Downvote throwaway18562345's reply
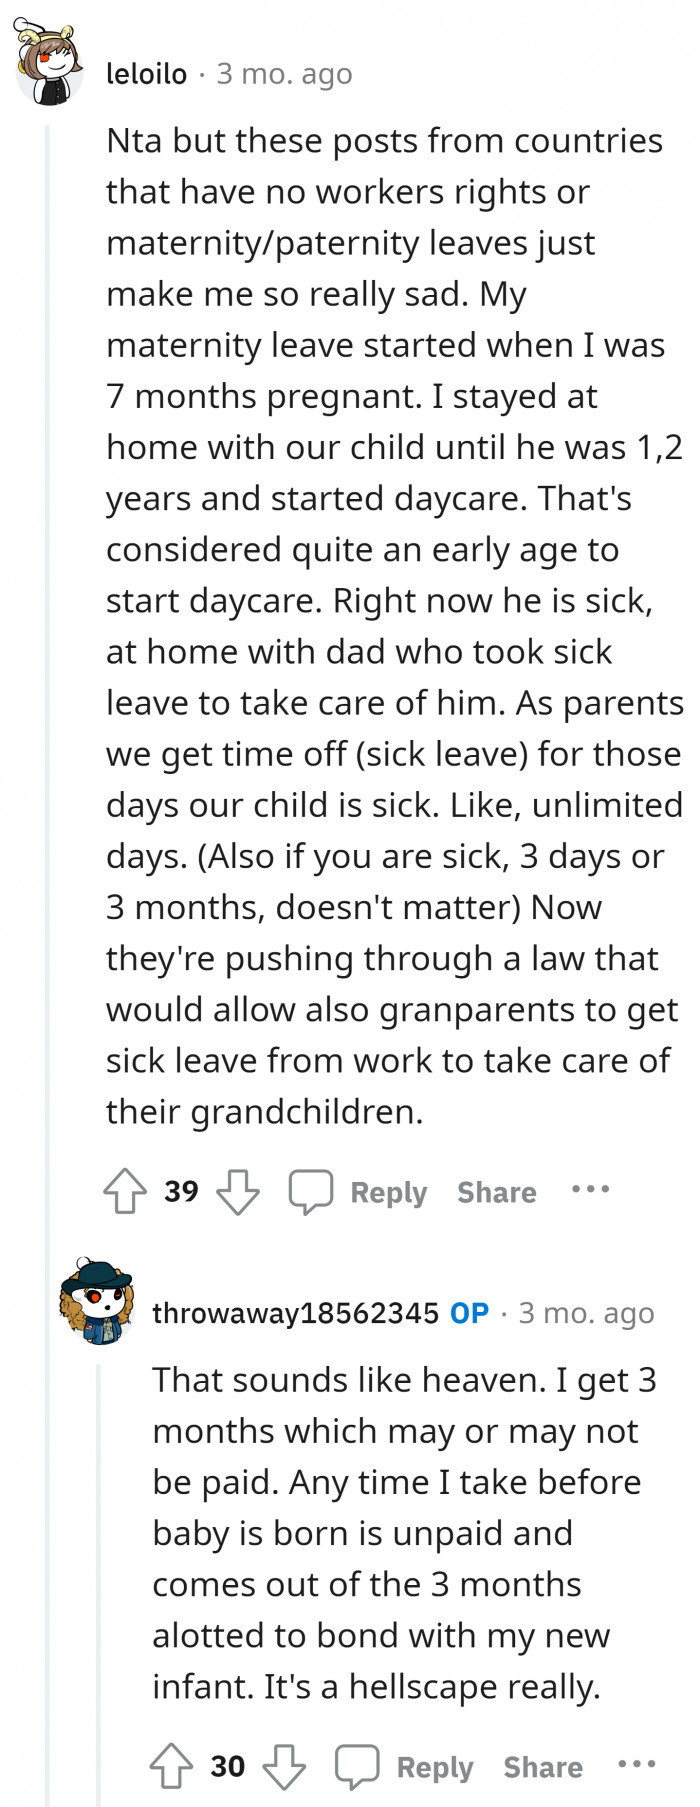This screenshot has height=1807, width=700. coord(284,1766)
